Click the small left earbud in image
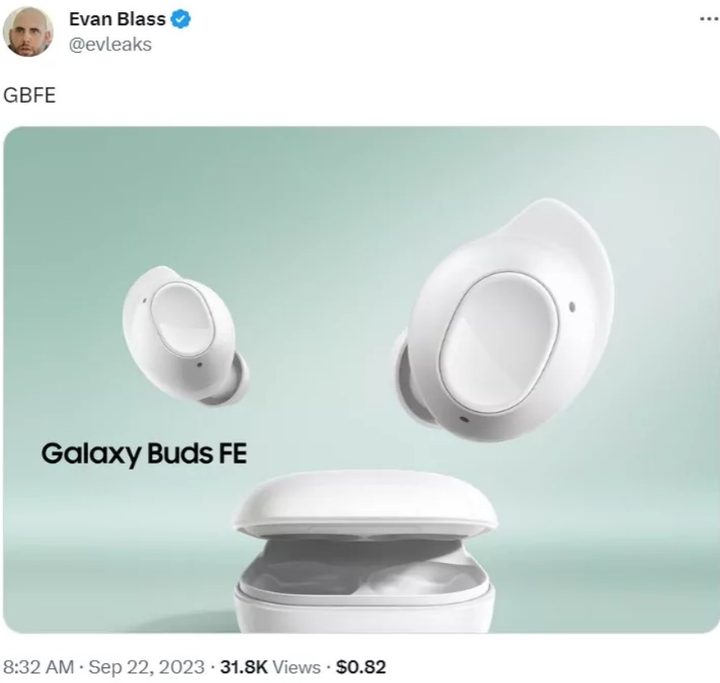The height and width of the screenshot is (683, 720). 185,335
